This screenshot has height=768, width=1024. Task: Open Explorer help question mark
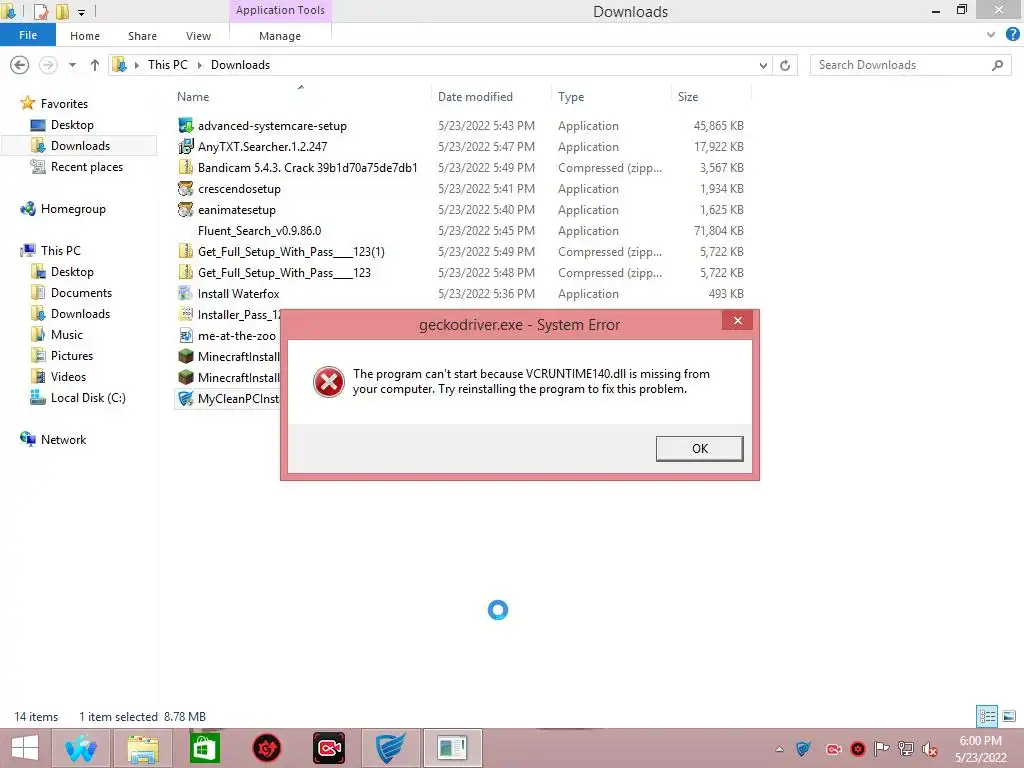pos(1012,35)
